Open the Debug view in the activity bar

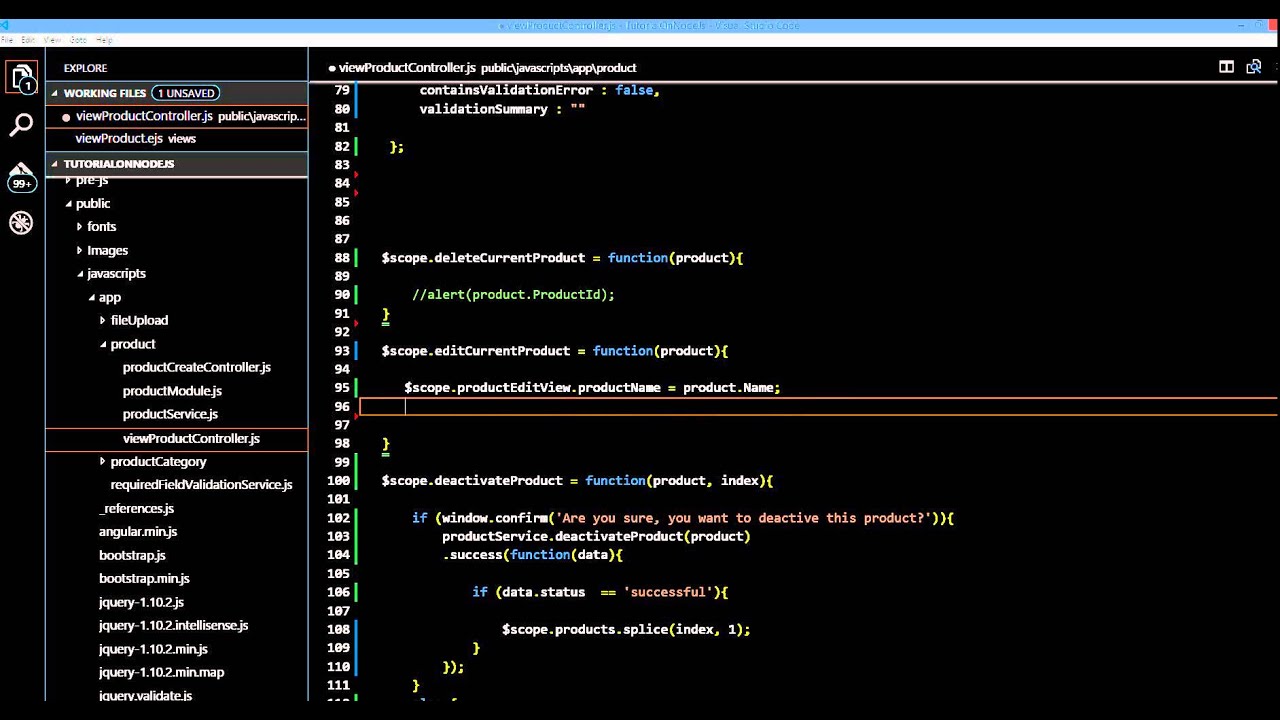[22, 223]
